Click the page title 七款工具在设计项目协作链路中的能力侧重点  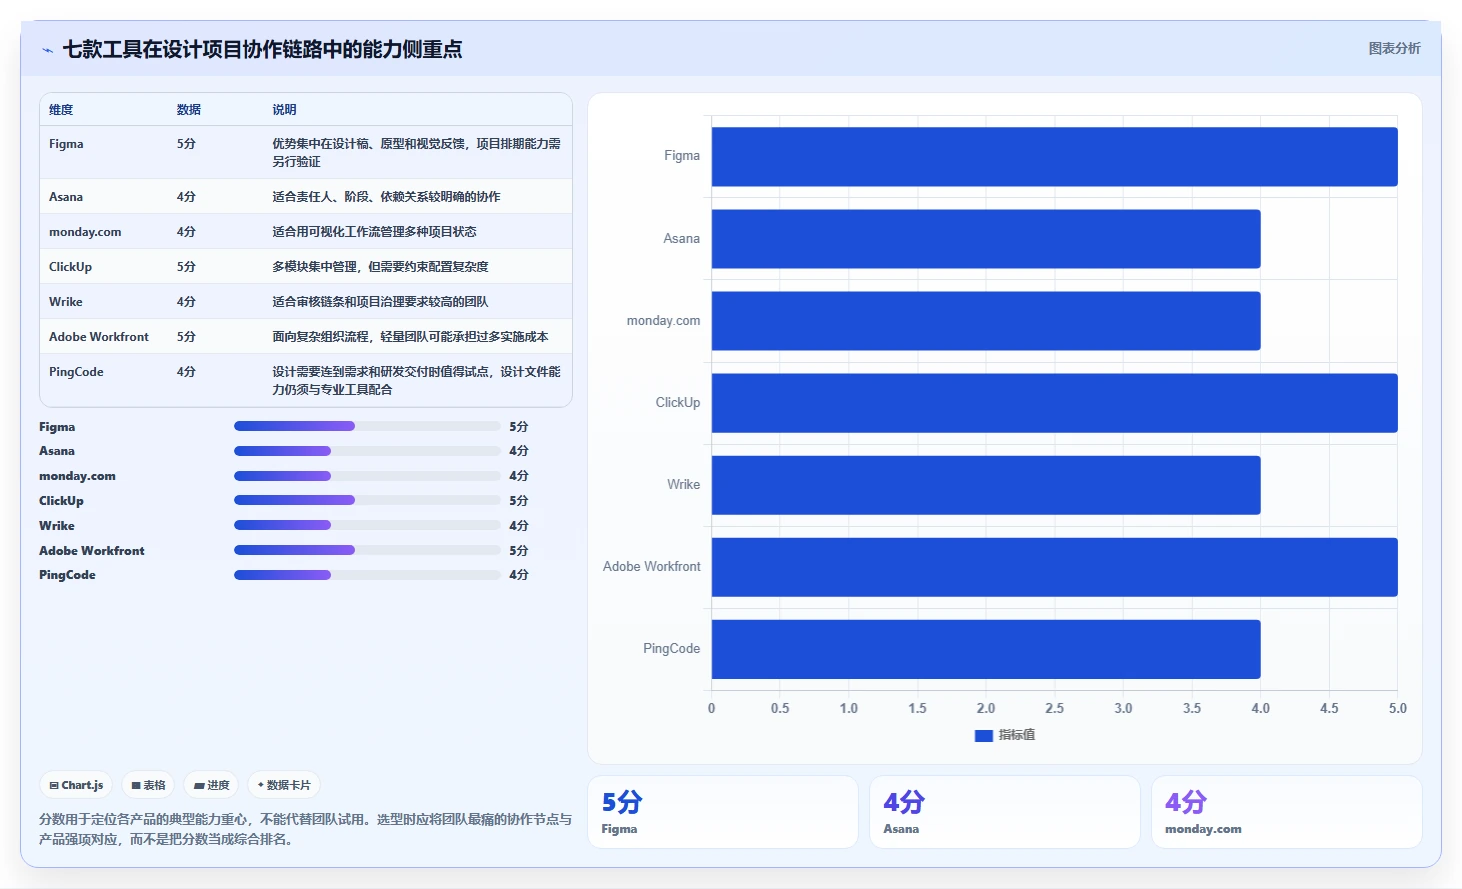(262, 49)
